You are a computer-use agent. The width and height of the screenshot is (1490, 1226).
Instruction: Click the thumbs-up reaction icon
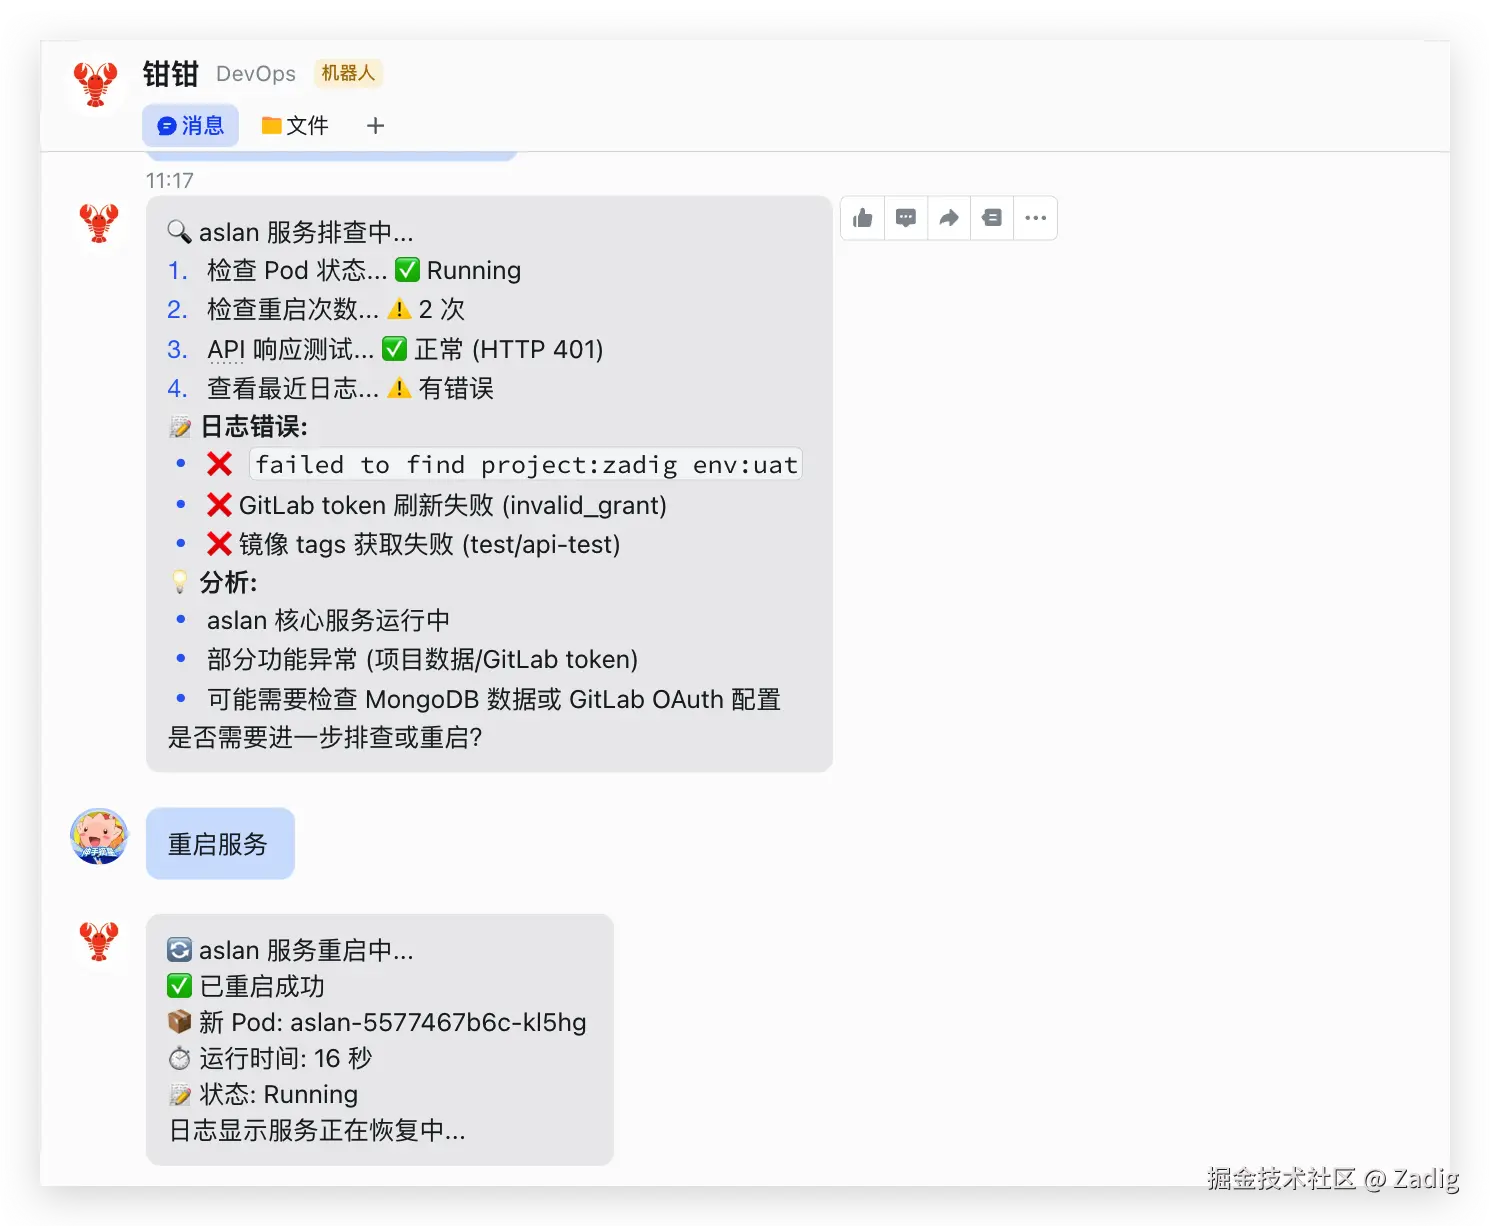[x=863, y=218]
